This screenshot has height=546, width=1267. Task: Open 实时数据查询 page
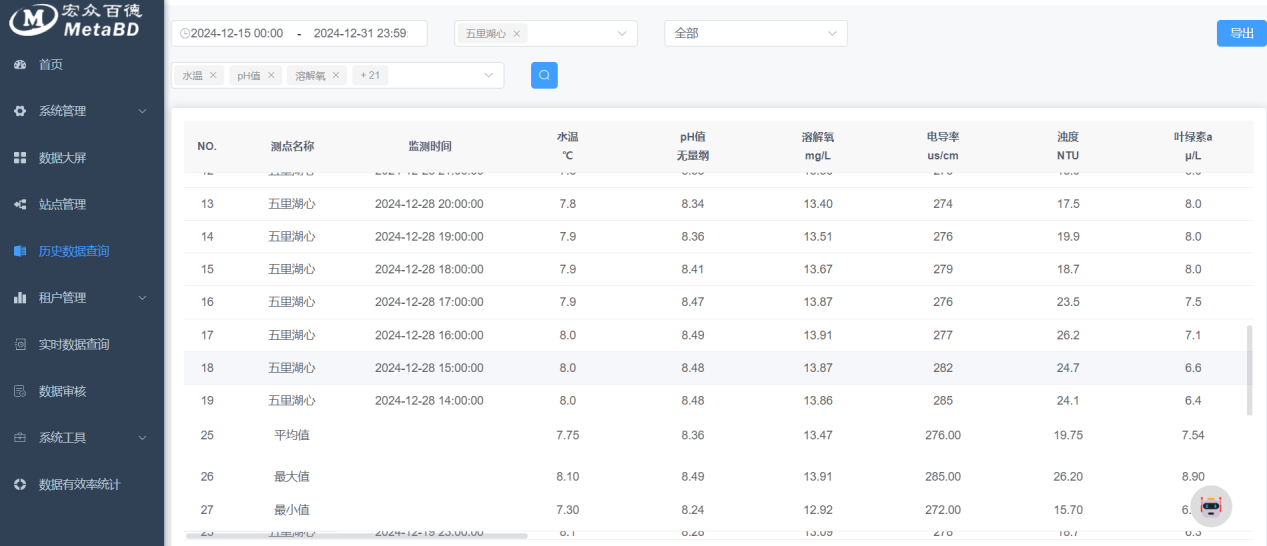click(x=74, y=344)
